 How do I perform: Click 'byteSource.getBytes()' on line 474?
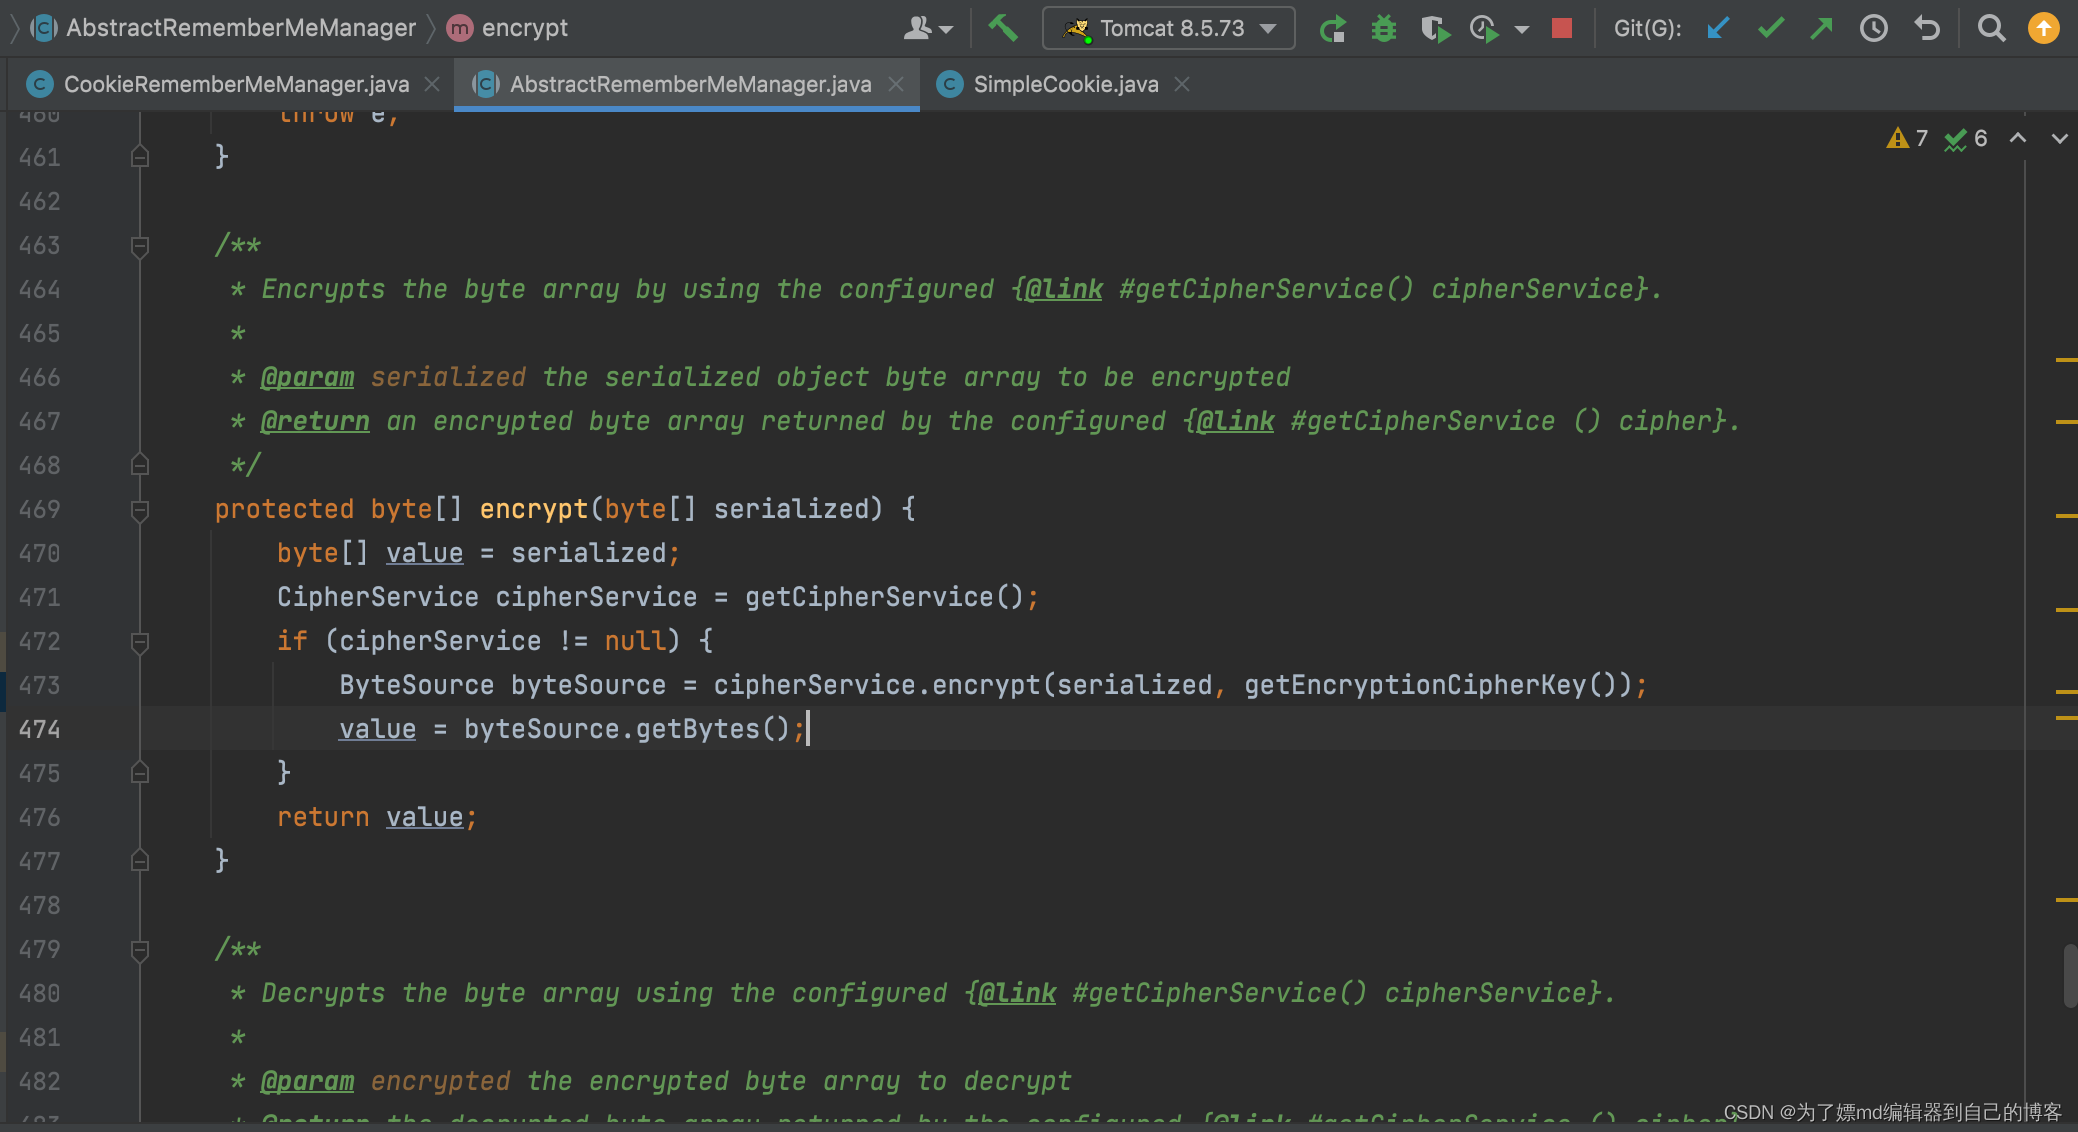tap(627, 729)
